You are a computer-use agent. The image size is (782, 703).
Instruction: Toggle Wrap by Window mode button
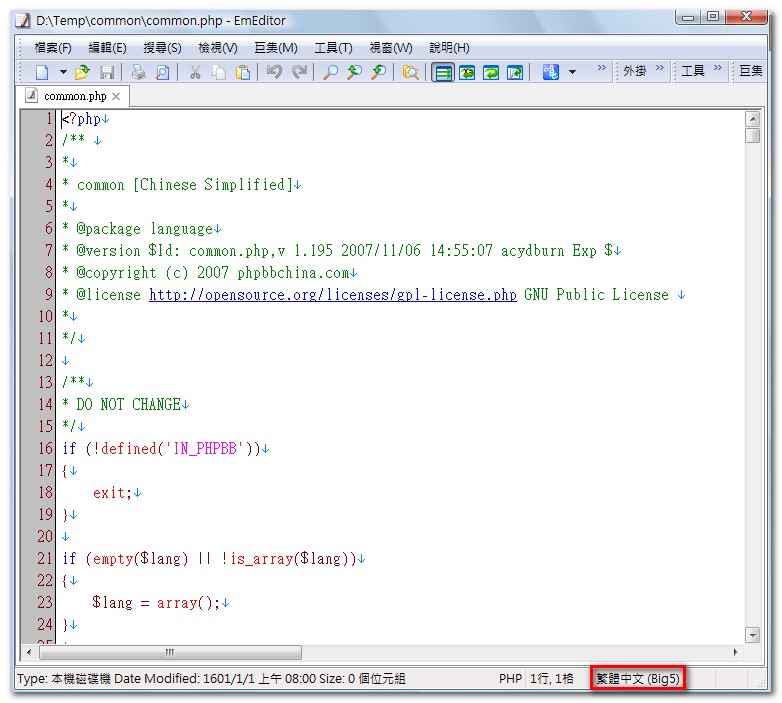point(491,73)
